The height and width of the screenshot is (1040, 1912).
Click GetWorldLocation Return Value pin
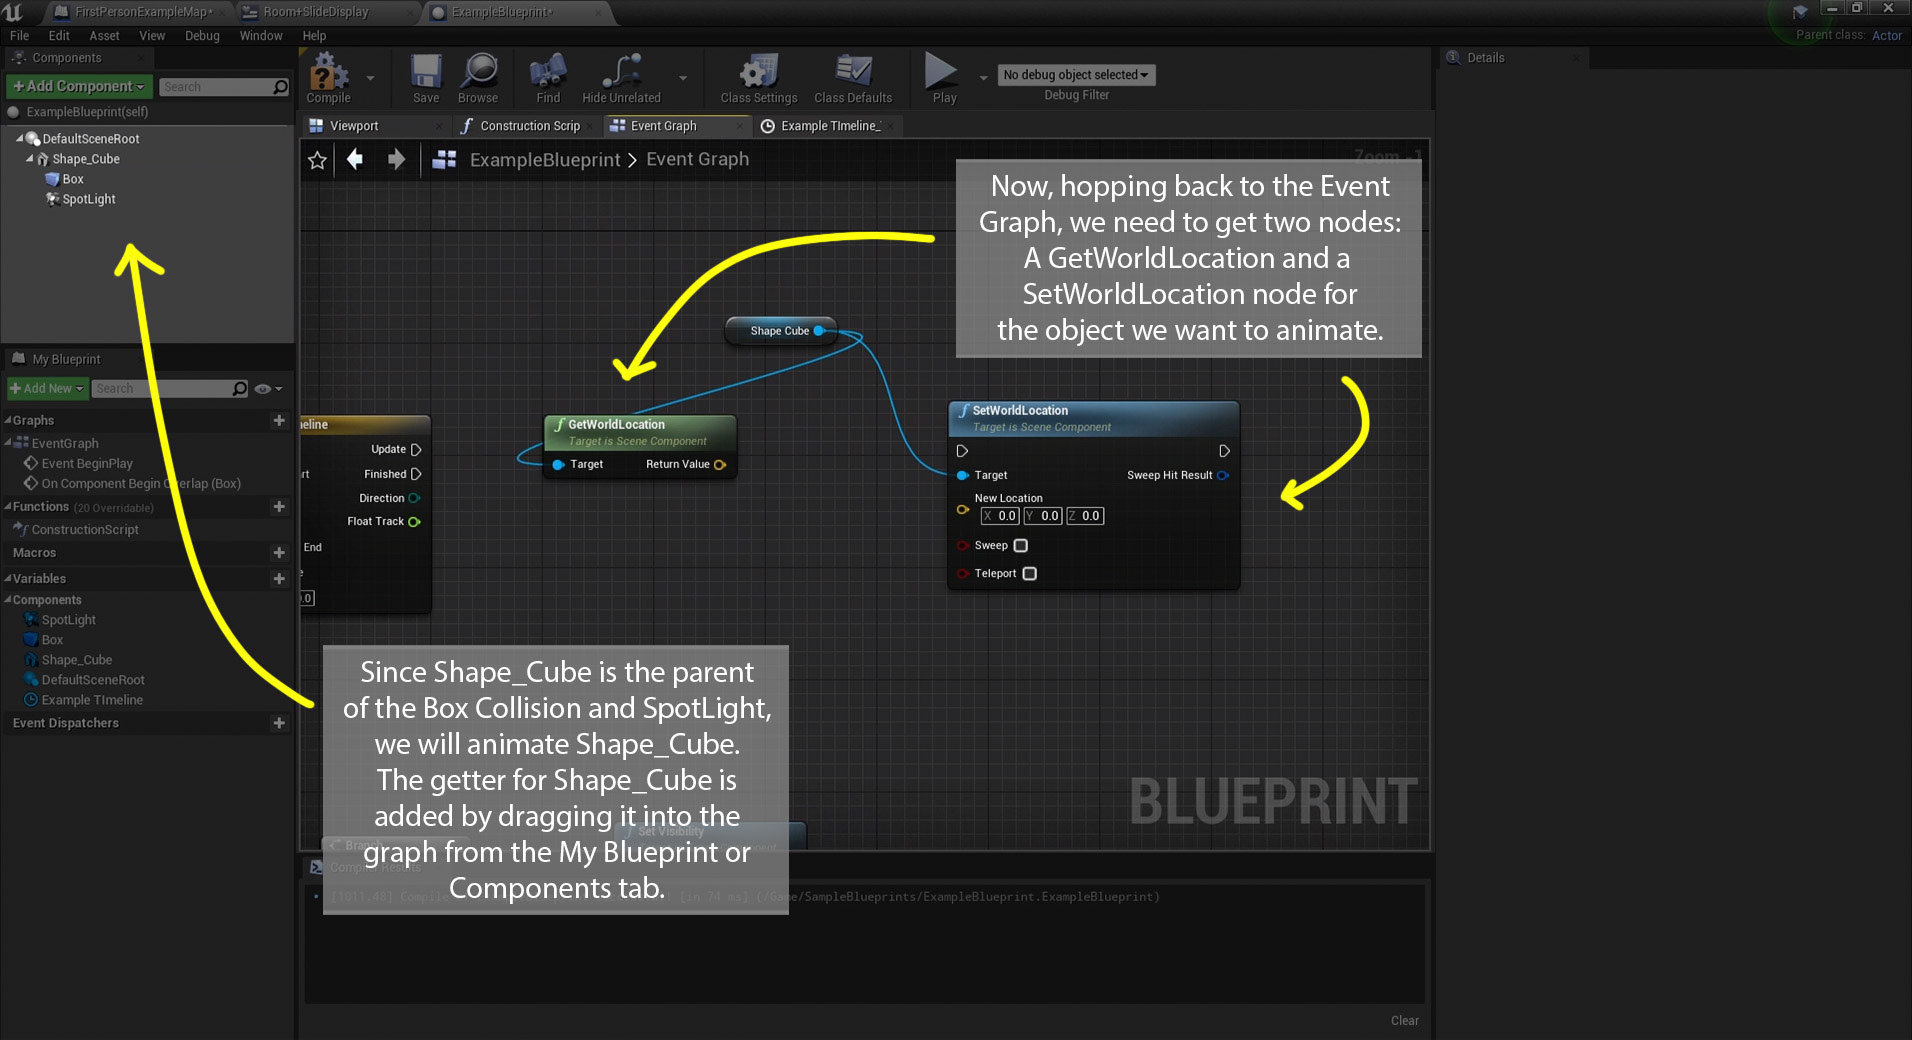point(720,465)
